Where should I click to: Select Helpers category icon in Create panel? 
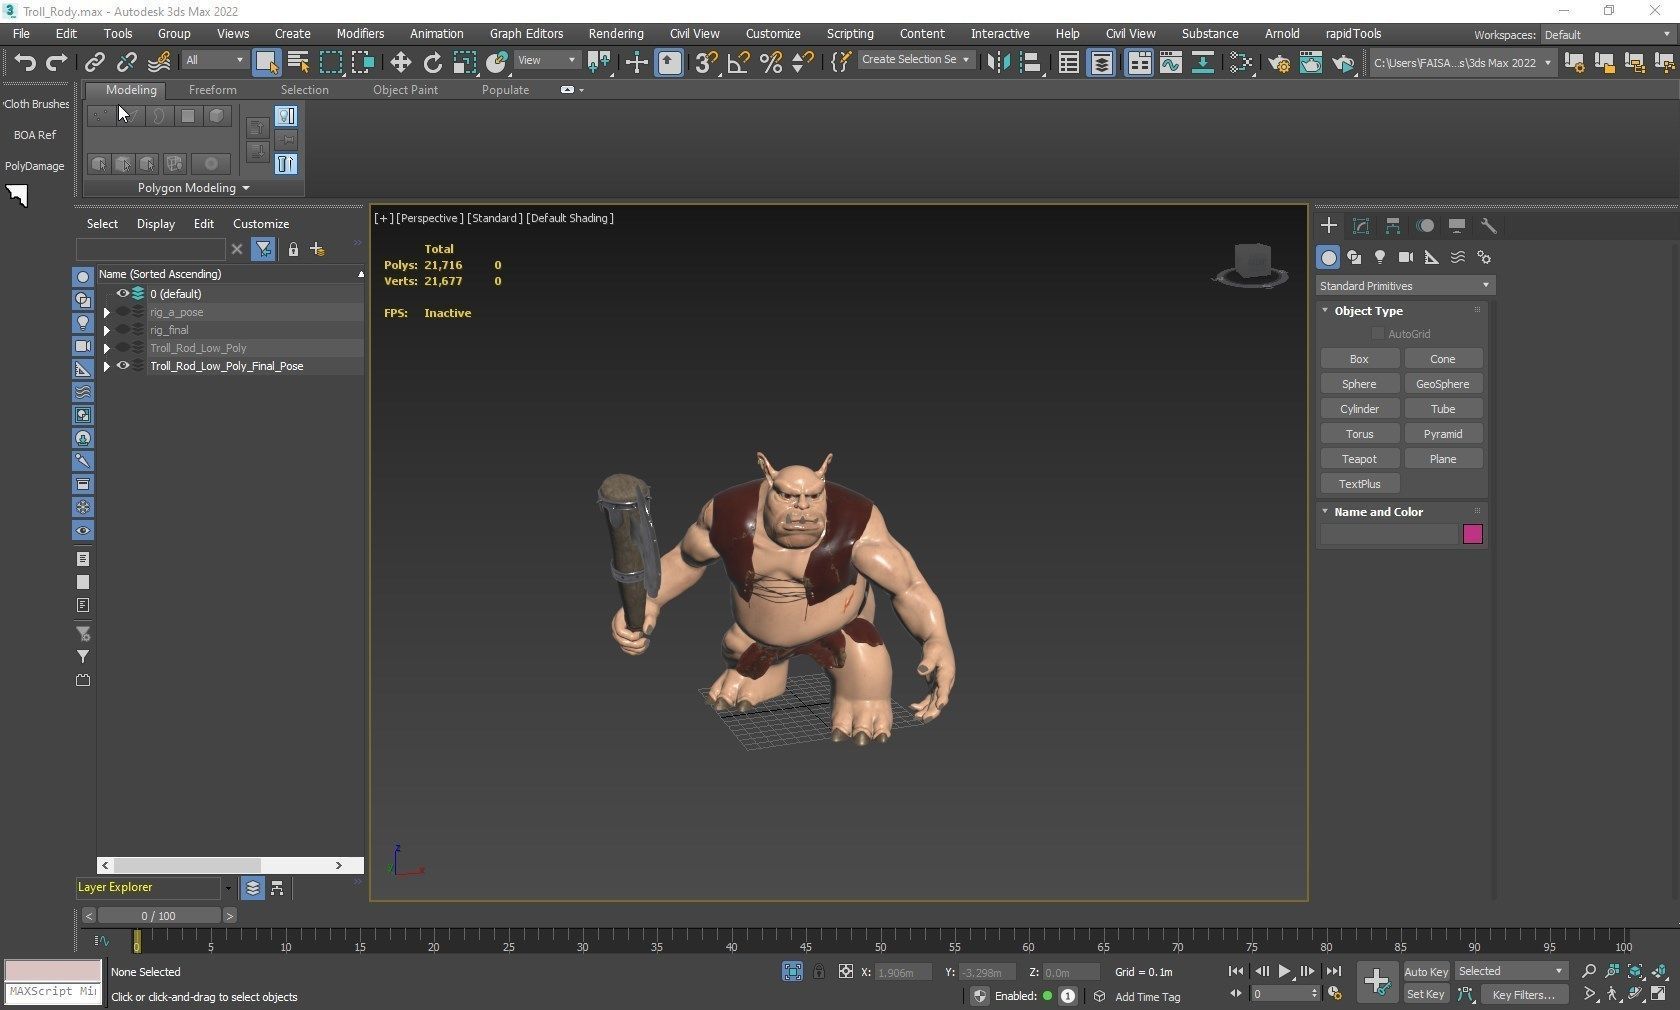1432,257
